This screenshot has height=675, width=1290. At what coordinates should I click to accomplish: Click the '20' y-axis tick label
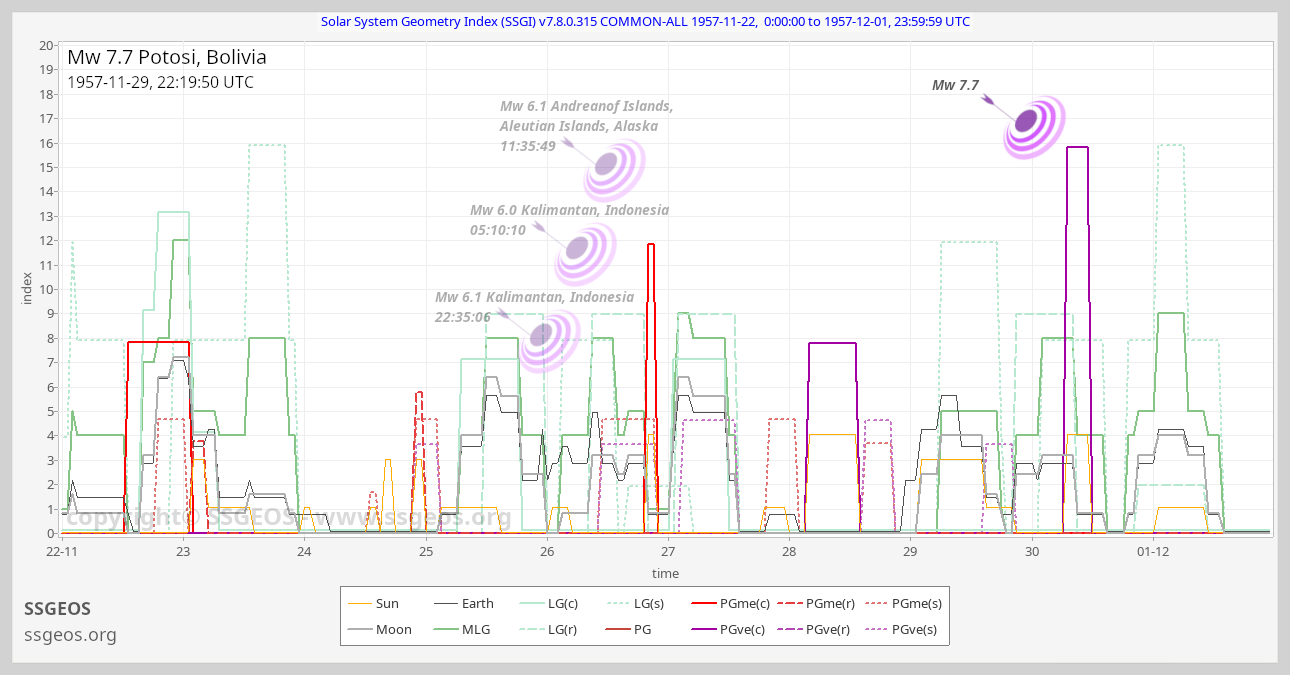[46, 45]
